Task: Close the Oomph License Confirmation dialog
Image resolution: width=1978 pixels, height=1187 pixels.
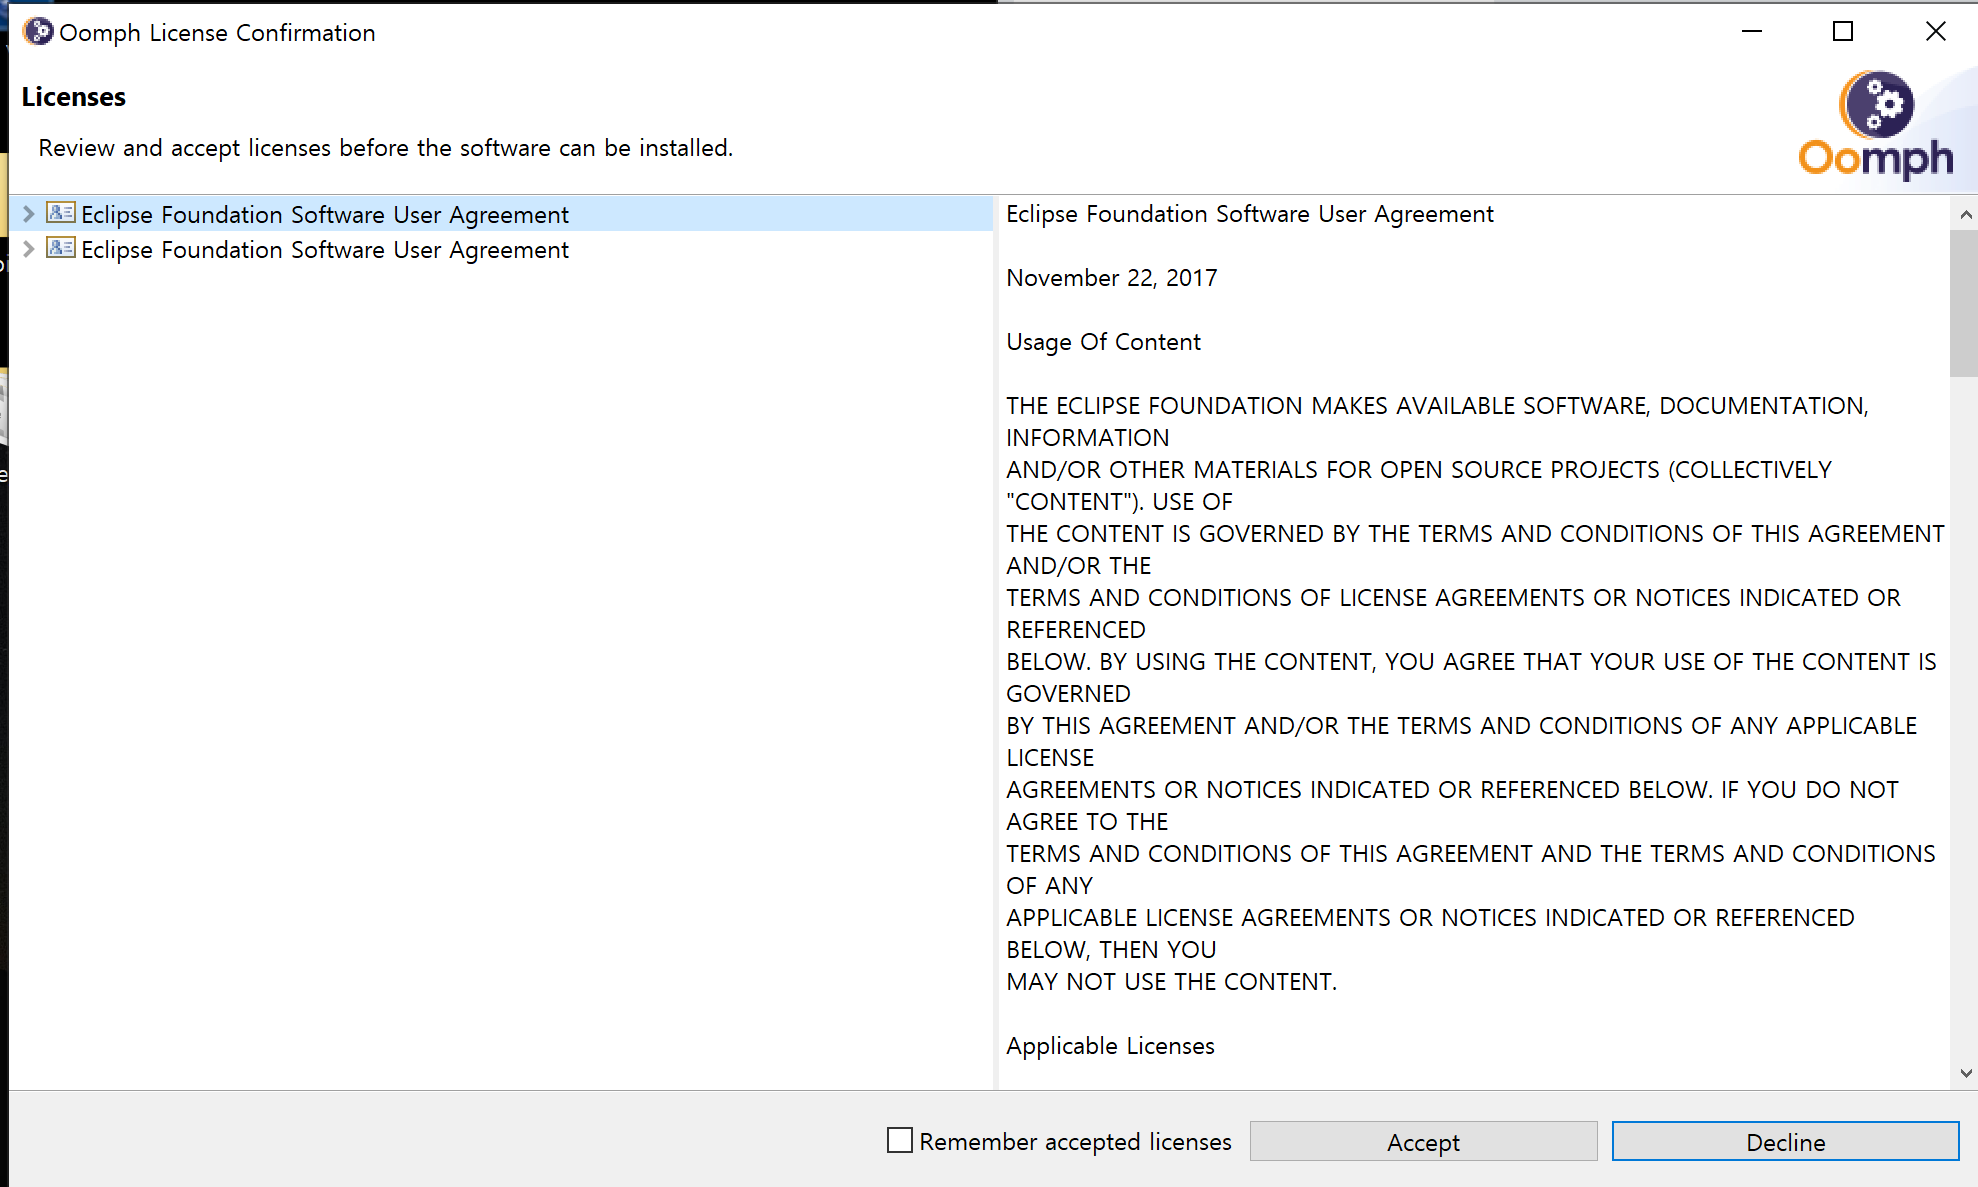Action: click(x=1935, y=32)
